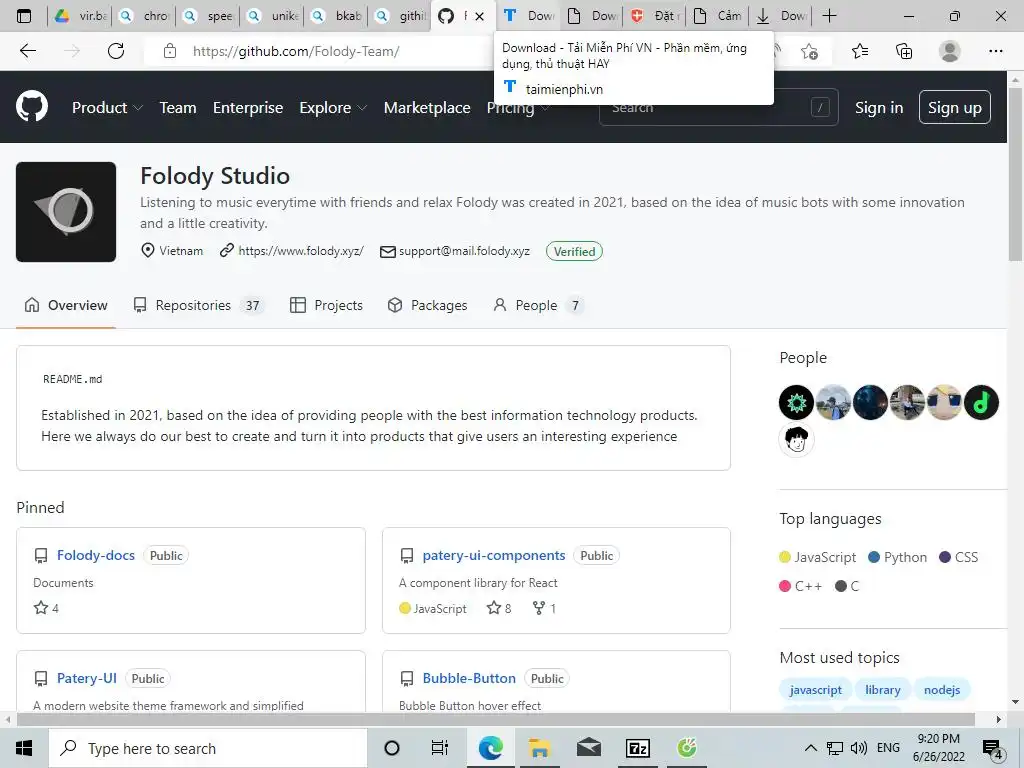Open volume control in system tray
This screenshot has width=1024, height=768.
[x=859, y=748]
